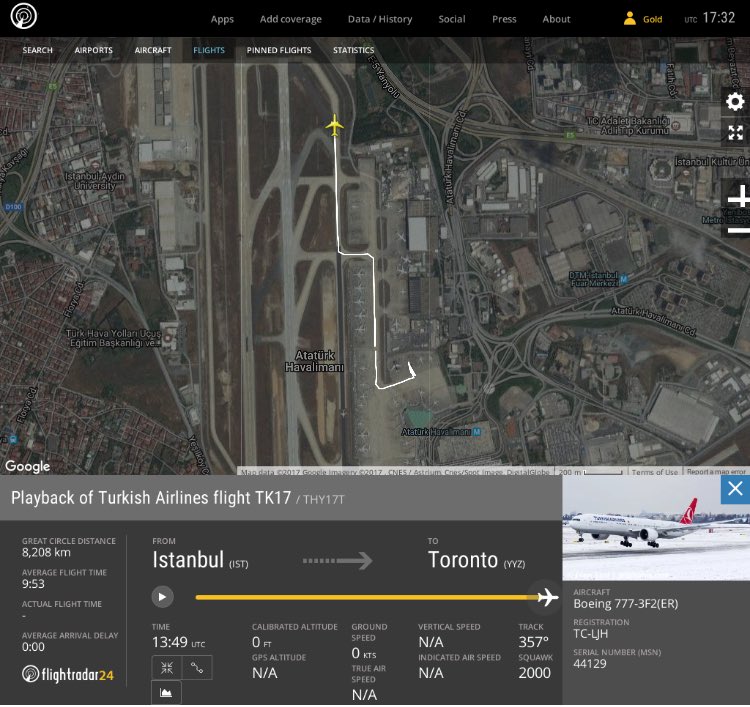Screen dimensions: 750x707
Task: Enter fullscreen map view
Action: [735, 133]
